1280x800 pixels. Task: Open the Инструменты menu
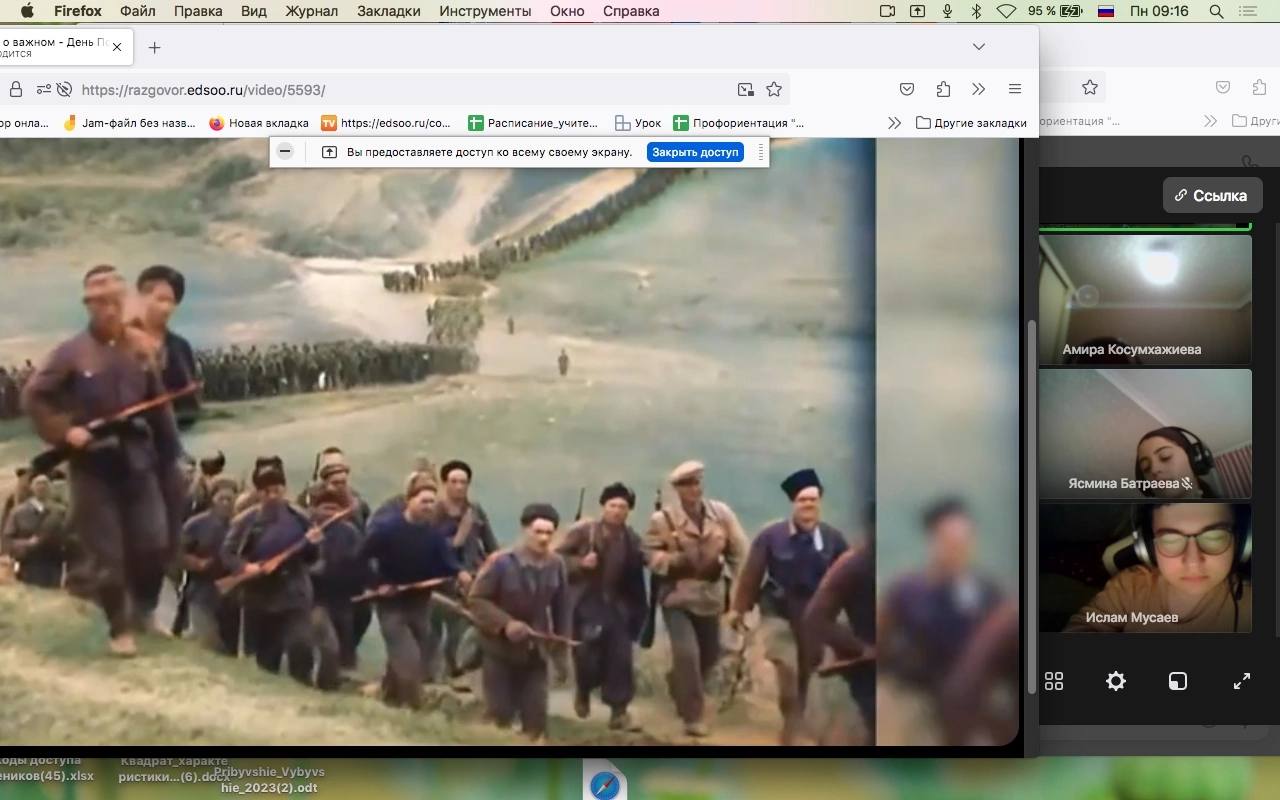click(x=485, y=11)
